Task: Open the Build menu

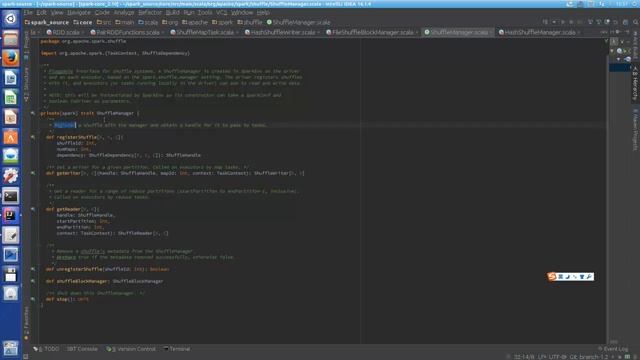Action: point(173,13)
